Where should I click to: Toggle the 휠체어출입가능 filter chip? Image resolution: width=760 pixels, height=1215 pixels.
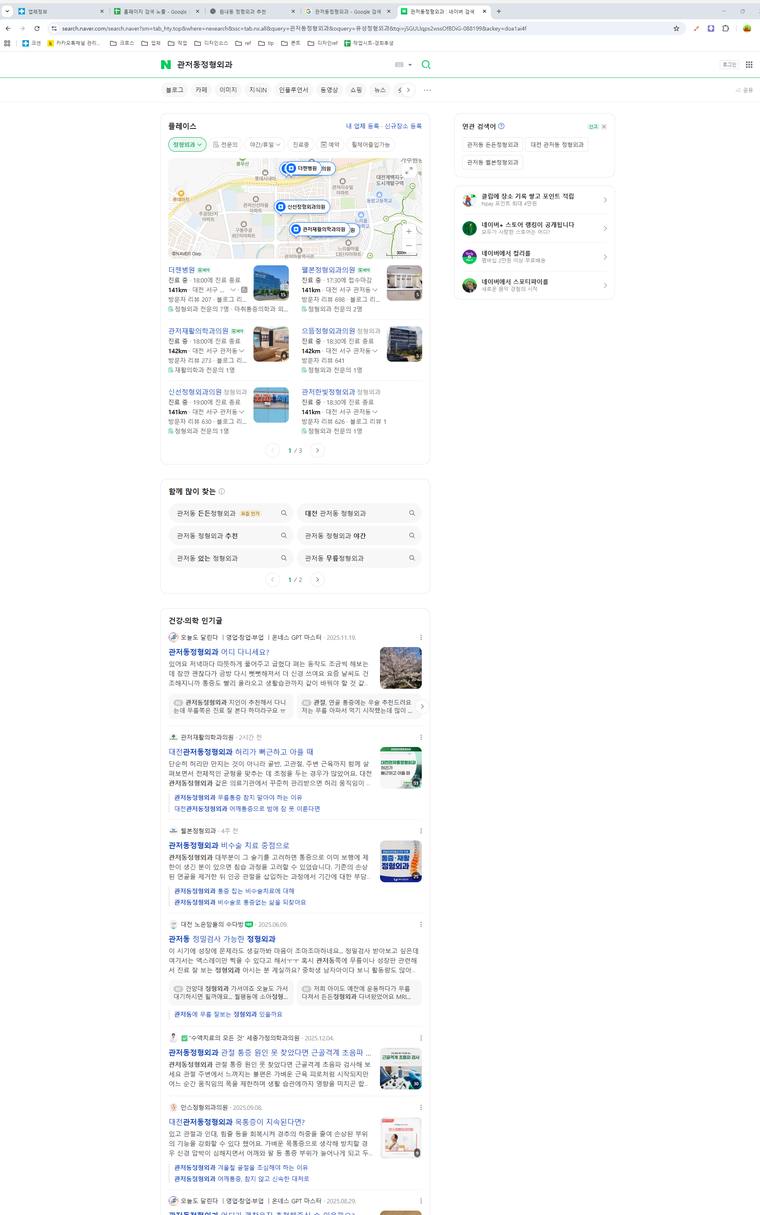[371, 145]
